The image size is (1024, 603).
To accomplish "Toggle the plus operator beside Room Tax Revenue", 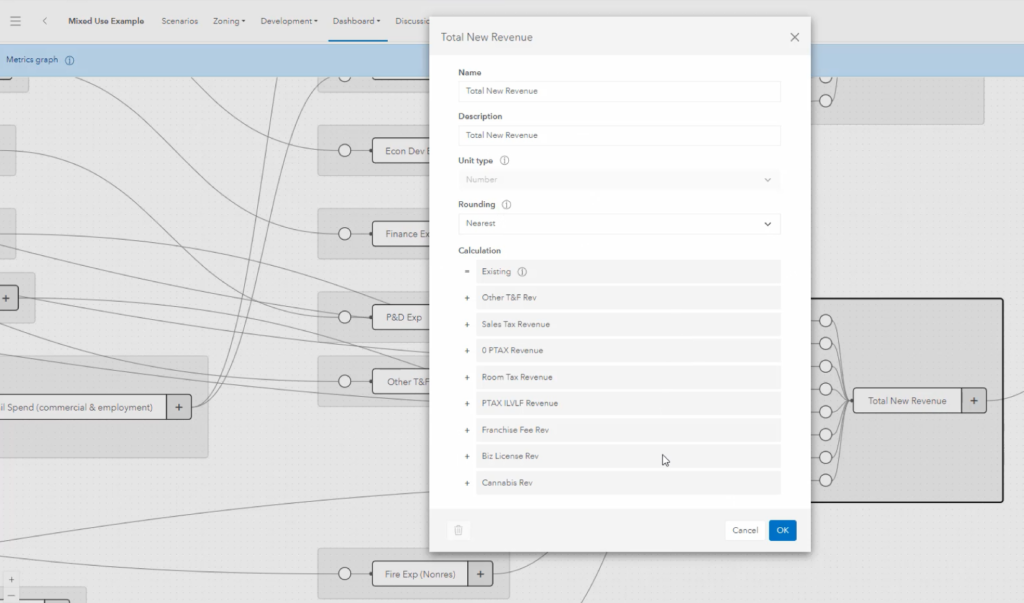I will click(x=467, y=377).
